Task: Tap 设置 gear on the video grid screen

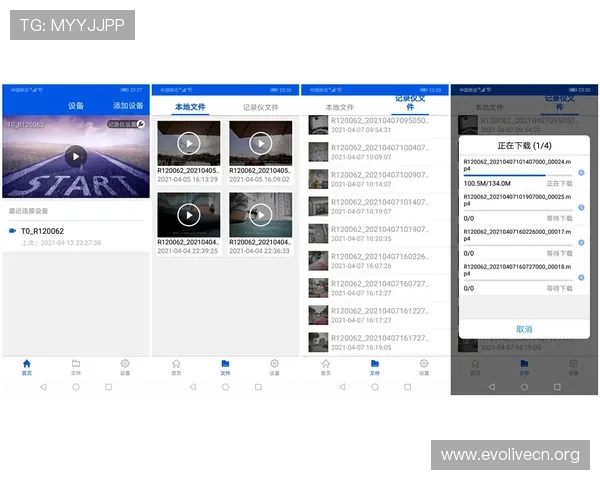Action: [274, 367]
